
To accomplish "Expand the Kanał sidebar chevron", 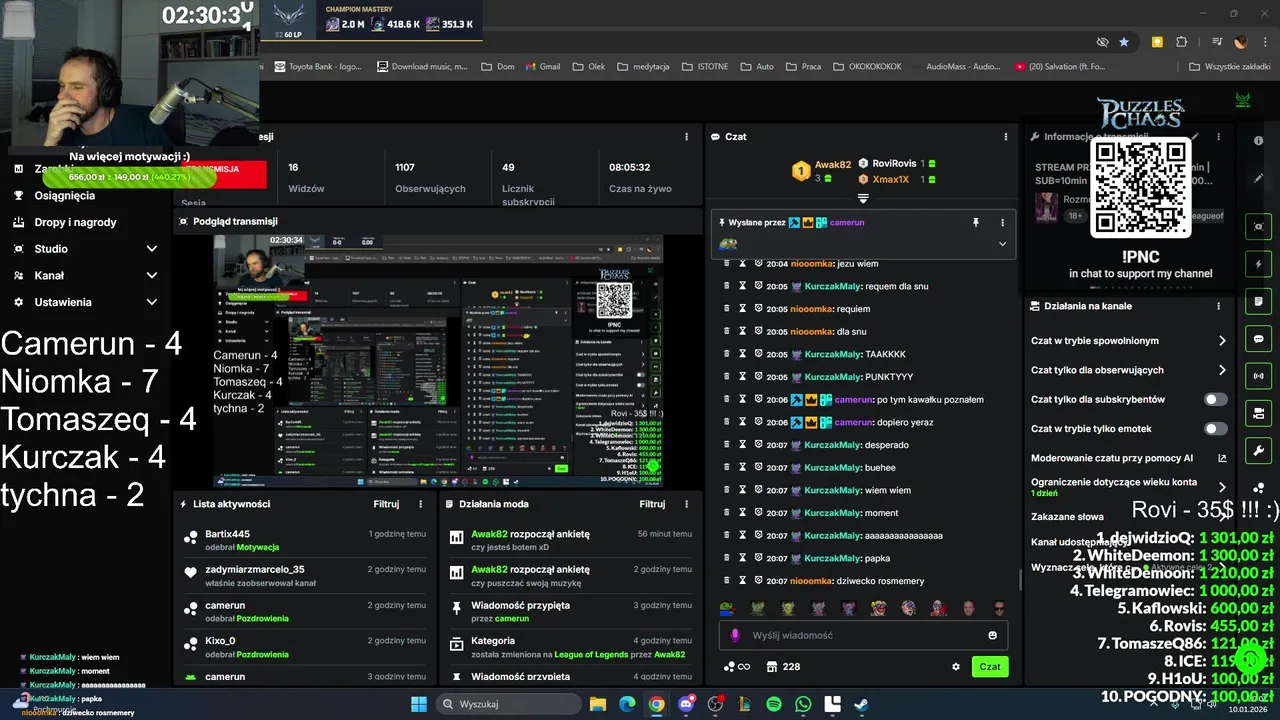I will point(152,275).
